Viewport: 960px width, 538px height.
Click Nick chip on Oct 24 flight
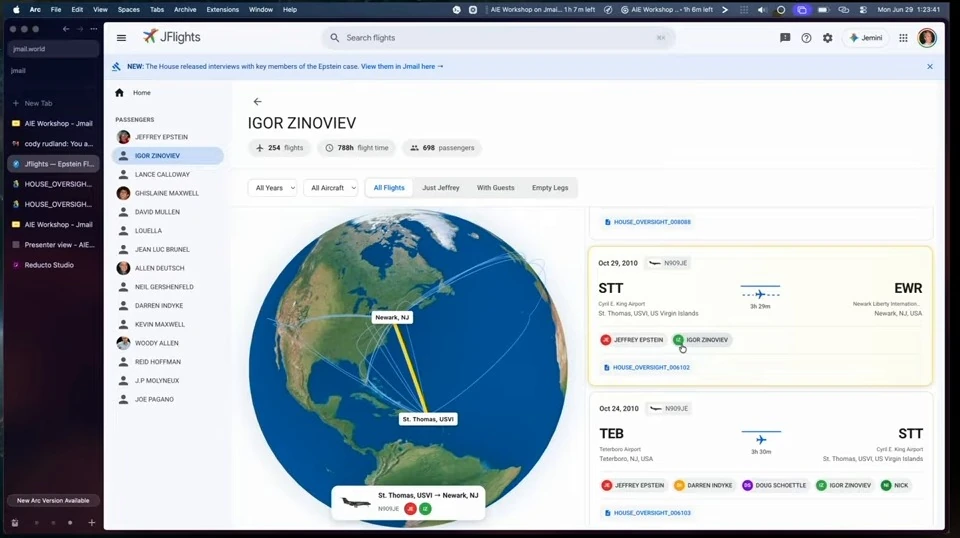pos(895,485)
